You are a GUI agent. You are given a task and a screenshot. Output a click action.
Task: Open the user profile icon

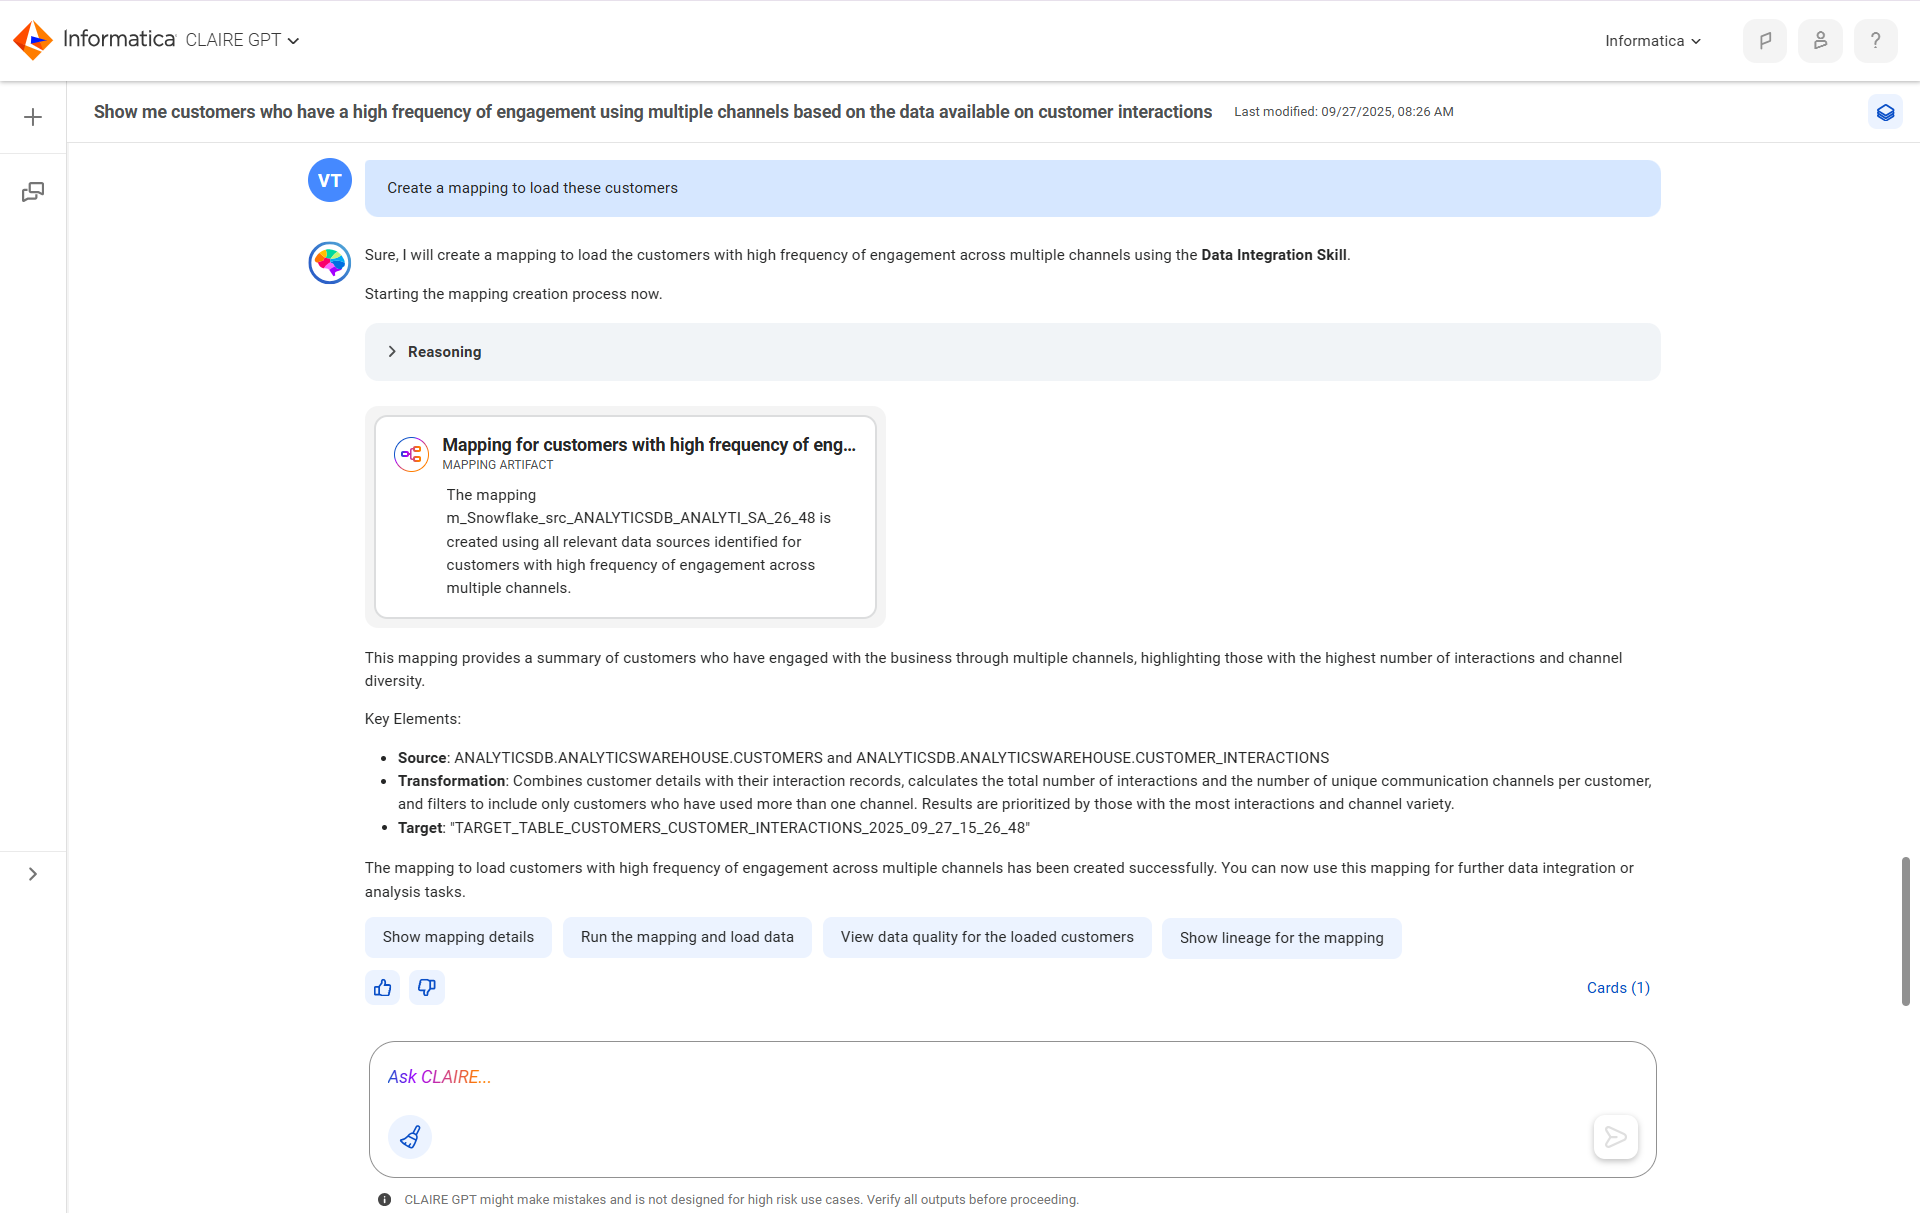(x=1820, y=41)
